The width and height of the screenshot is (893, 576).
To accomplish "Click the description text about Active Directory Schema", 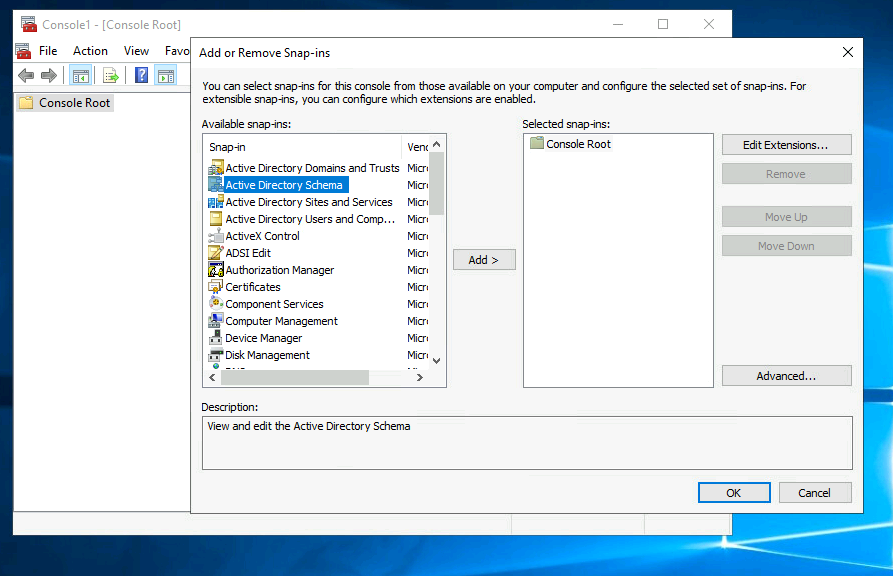I will click(309, 426).
